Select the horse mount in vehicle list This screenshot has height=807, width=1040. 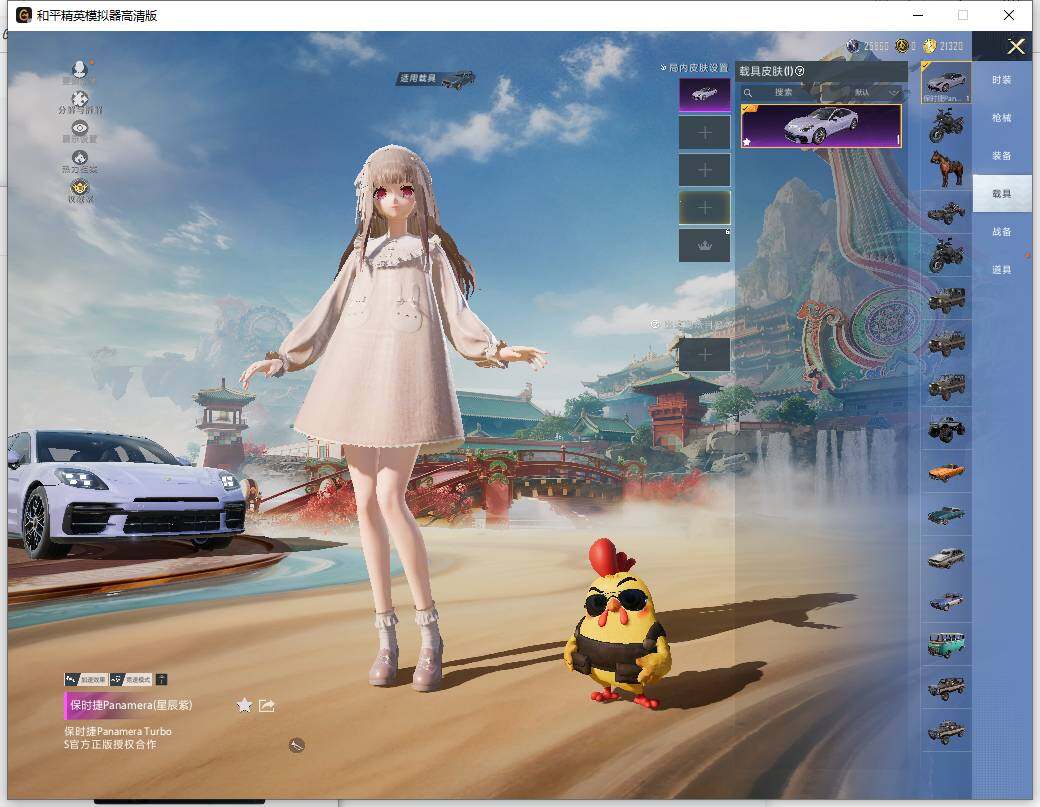tap(945, 168)
